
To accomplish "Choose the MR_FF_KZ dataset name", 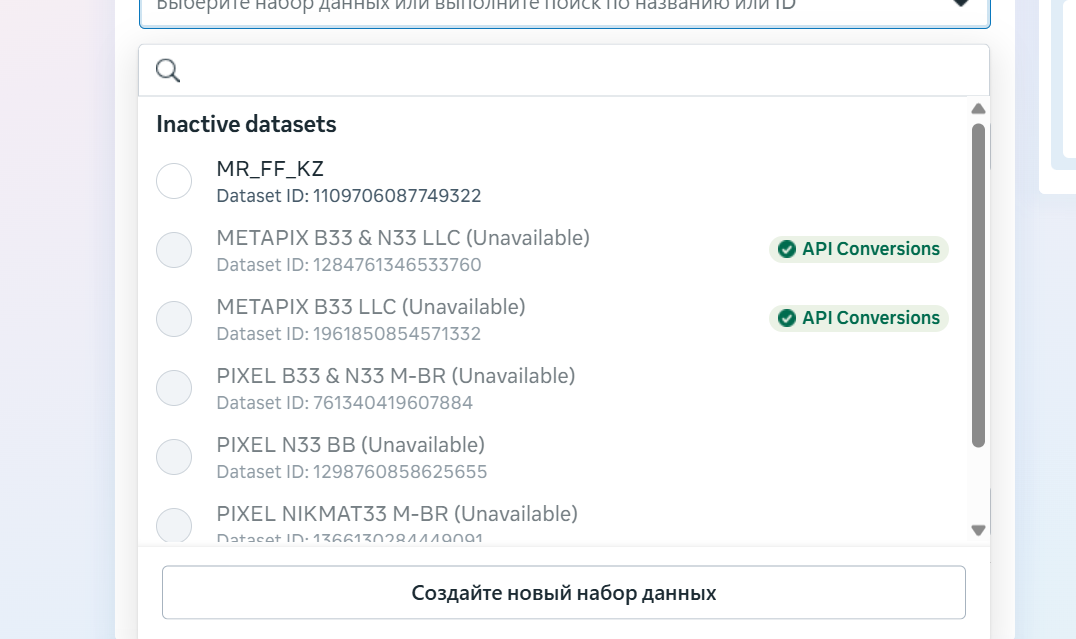I will [270, 169].
